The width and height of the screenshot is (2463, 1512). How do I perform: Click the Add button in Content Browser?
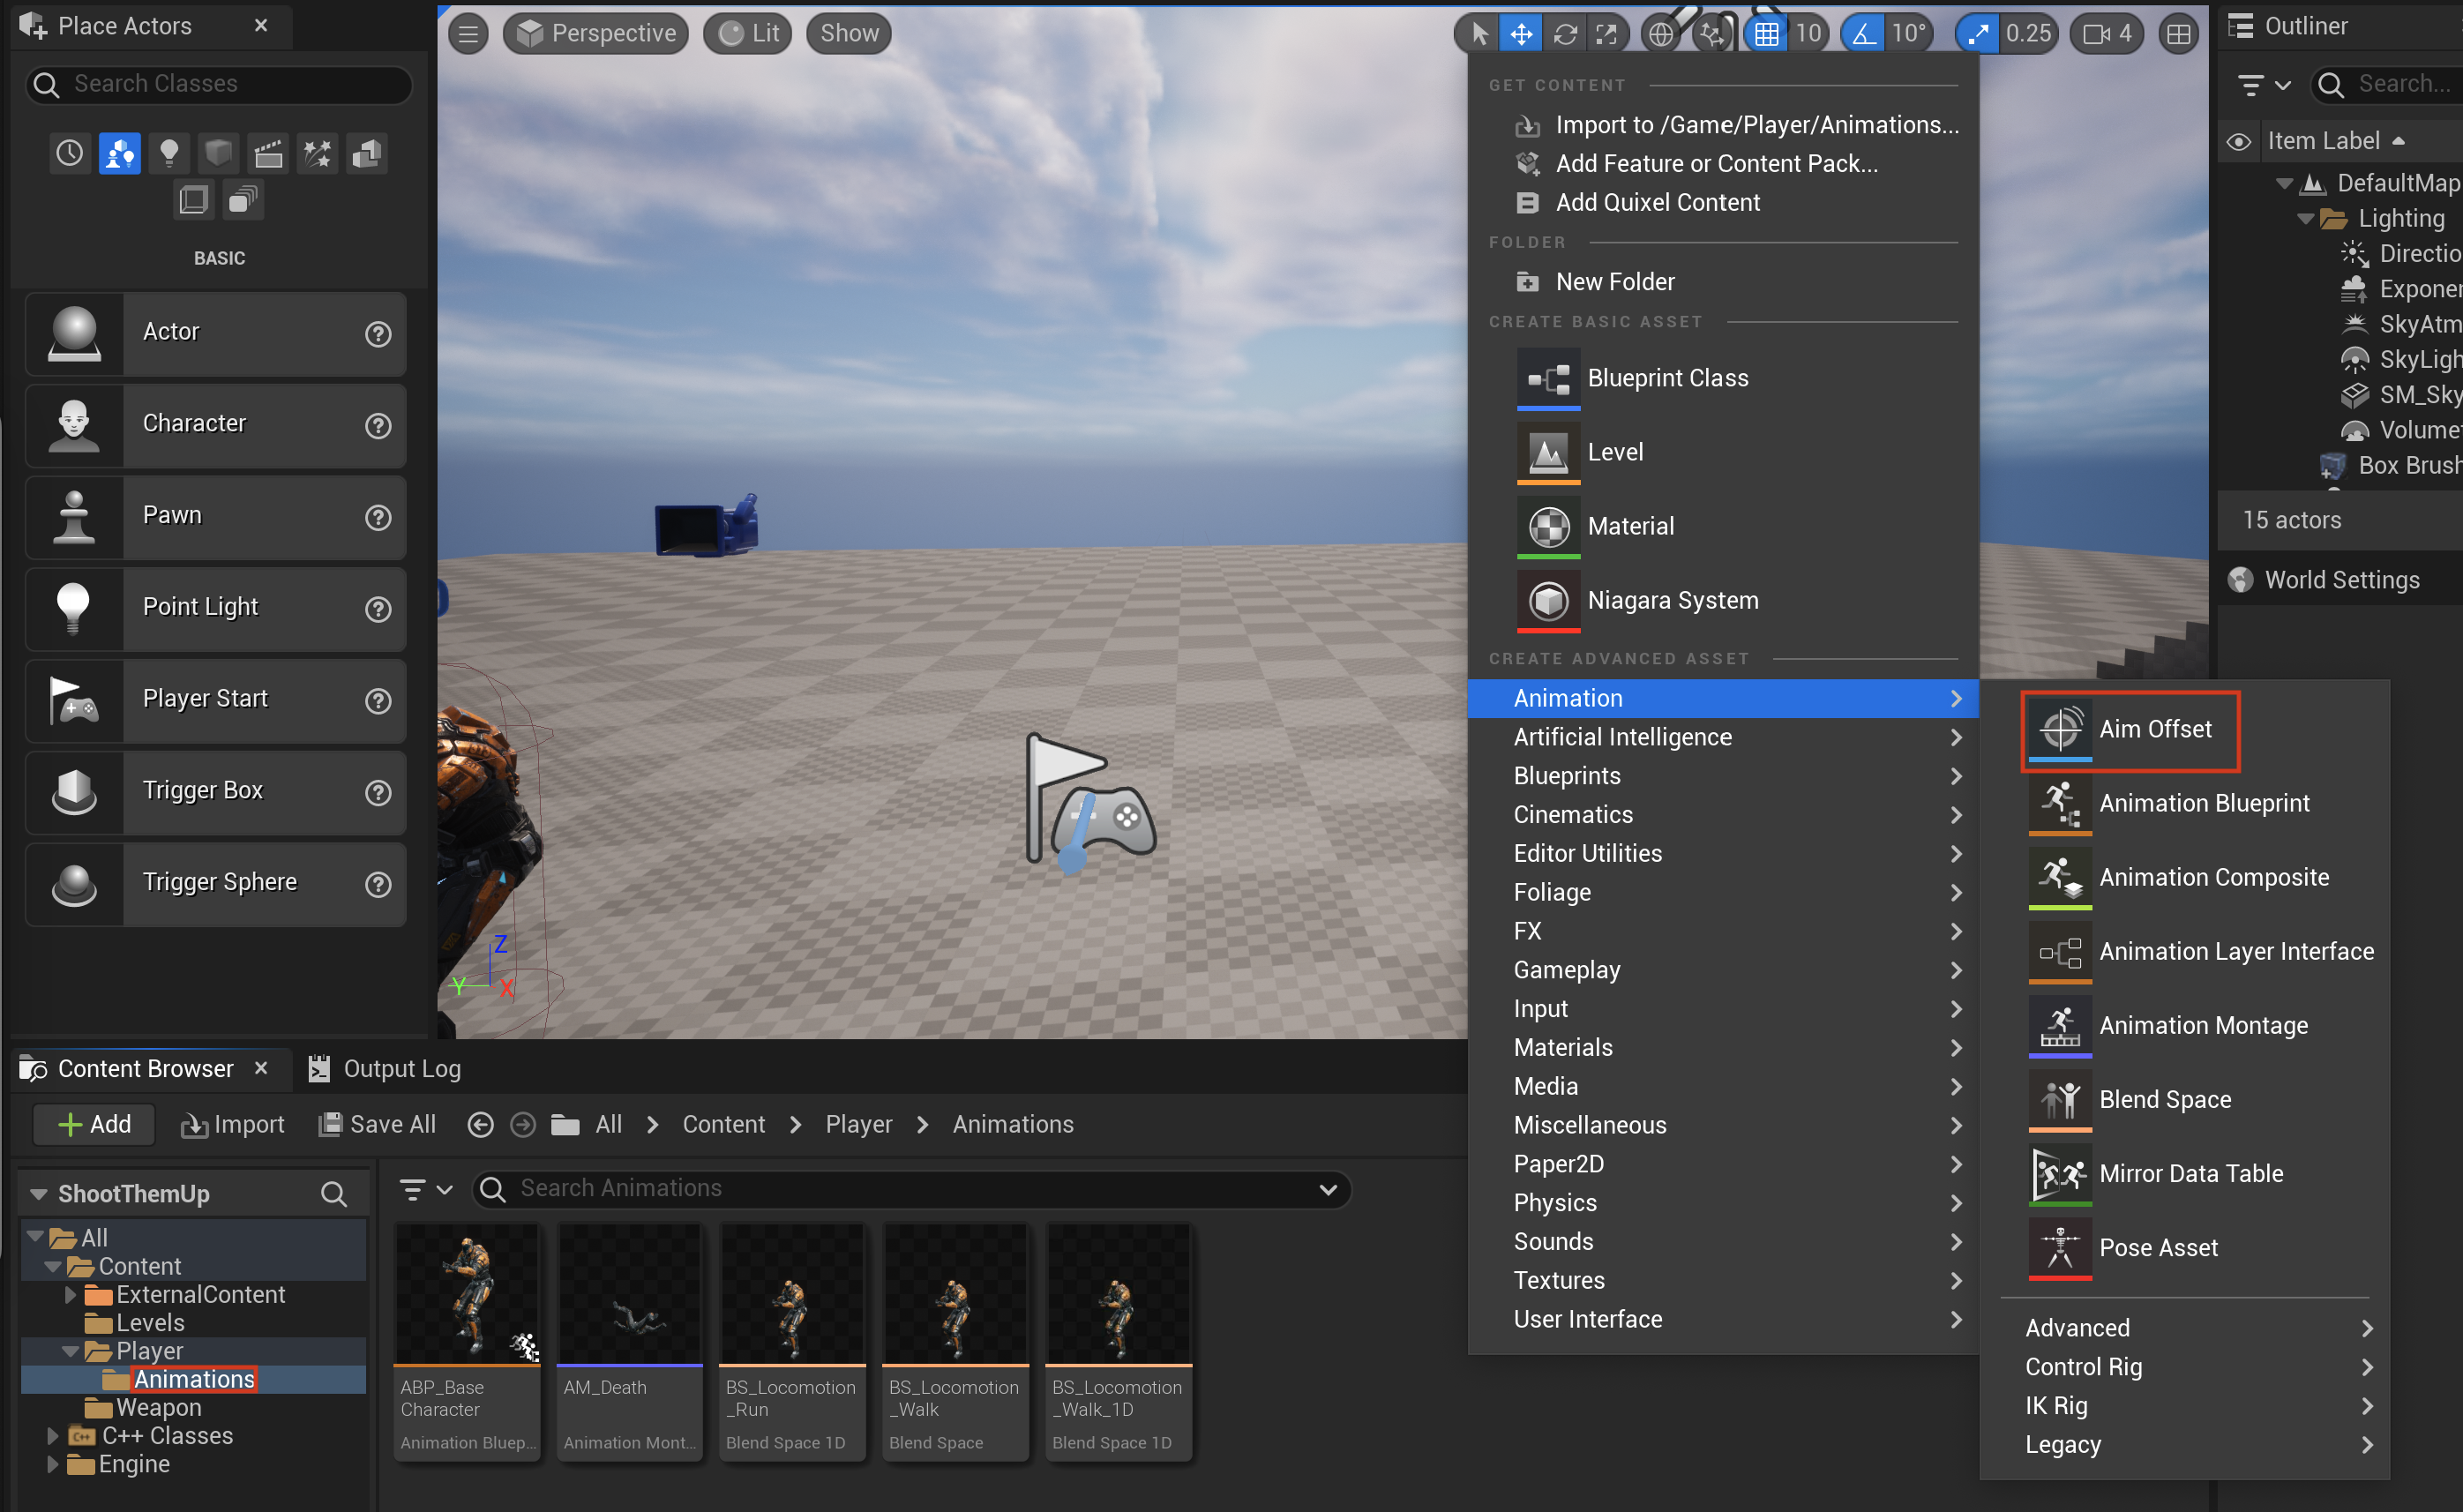click(94, 1125)
